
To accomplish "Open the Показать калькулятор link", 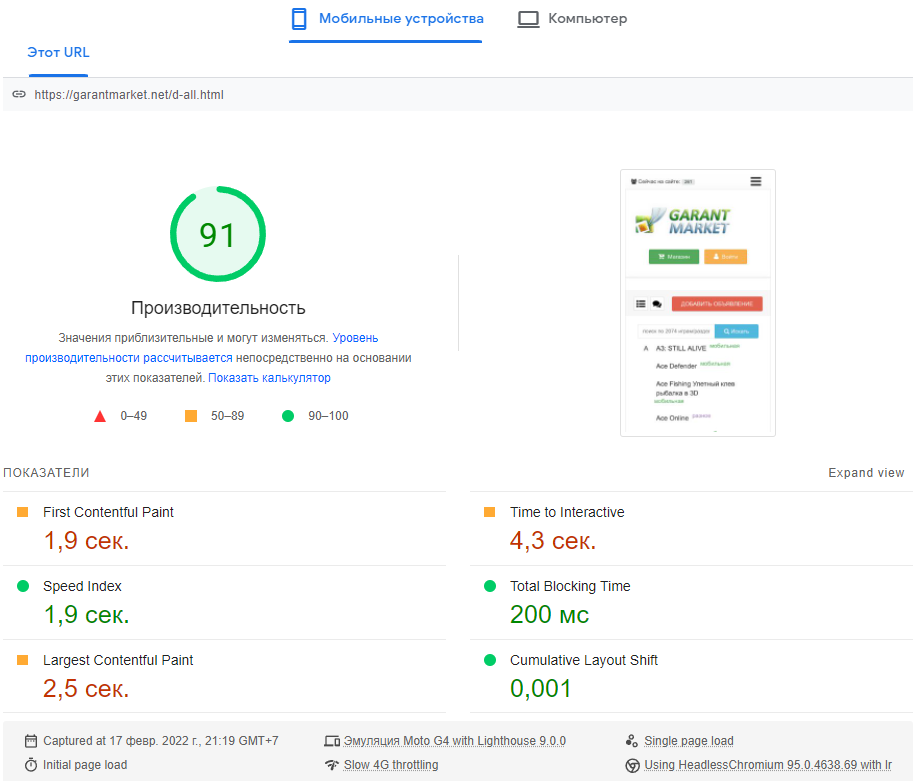I will 269,378.
